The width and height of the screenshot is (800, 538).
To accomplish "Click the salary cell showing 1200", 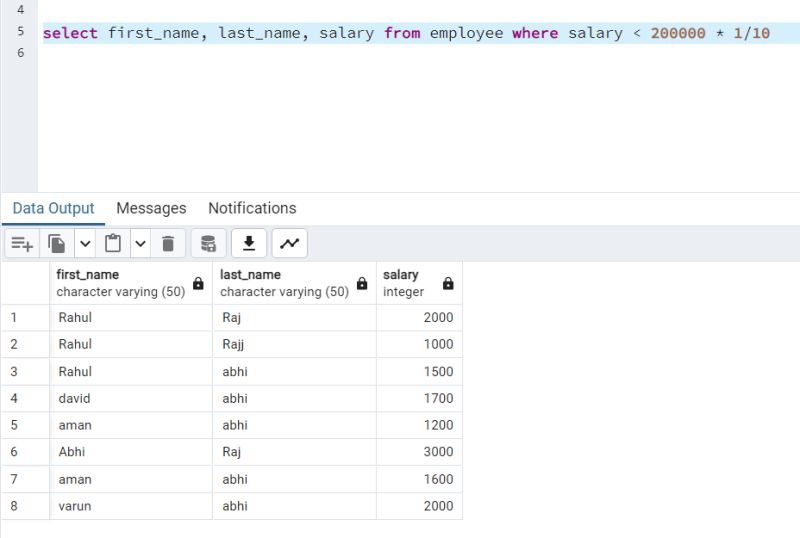I will coord(419,425).
